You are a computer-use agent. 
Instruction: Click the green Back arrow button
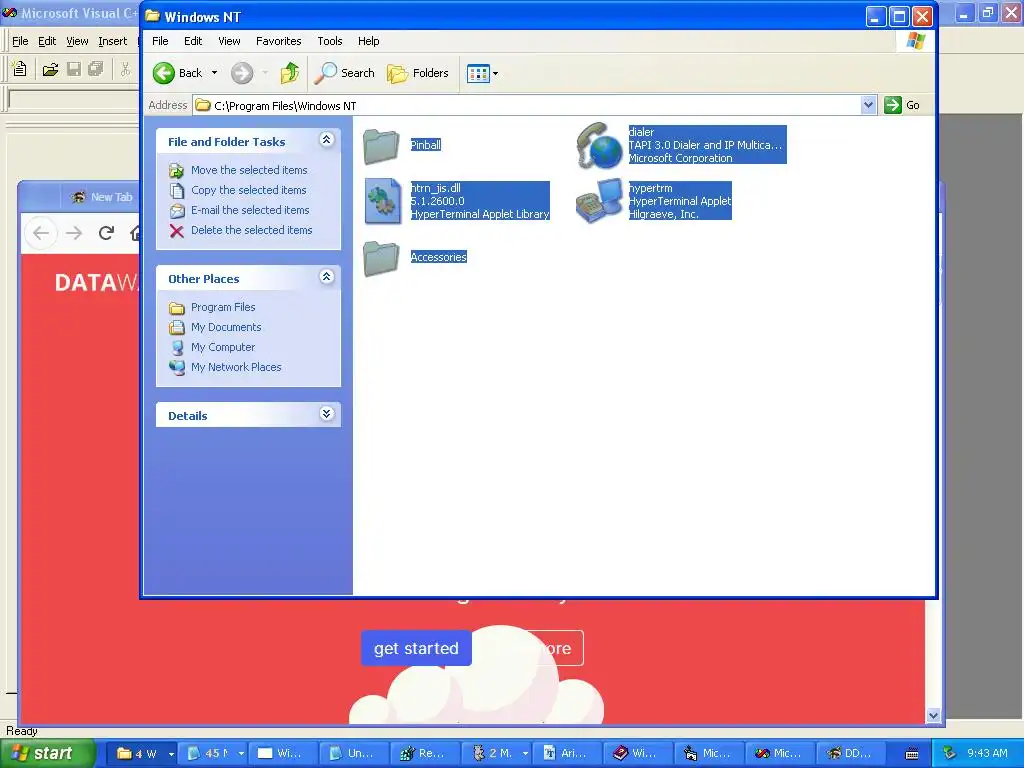point(164,73)
